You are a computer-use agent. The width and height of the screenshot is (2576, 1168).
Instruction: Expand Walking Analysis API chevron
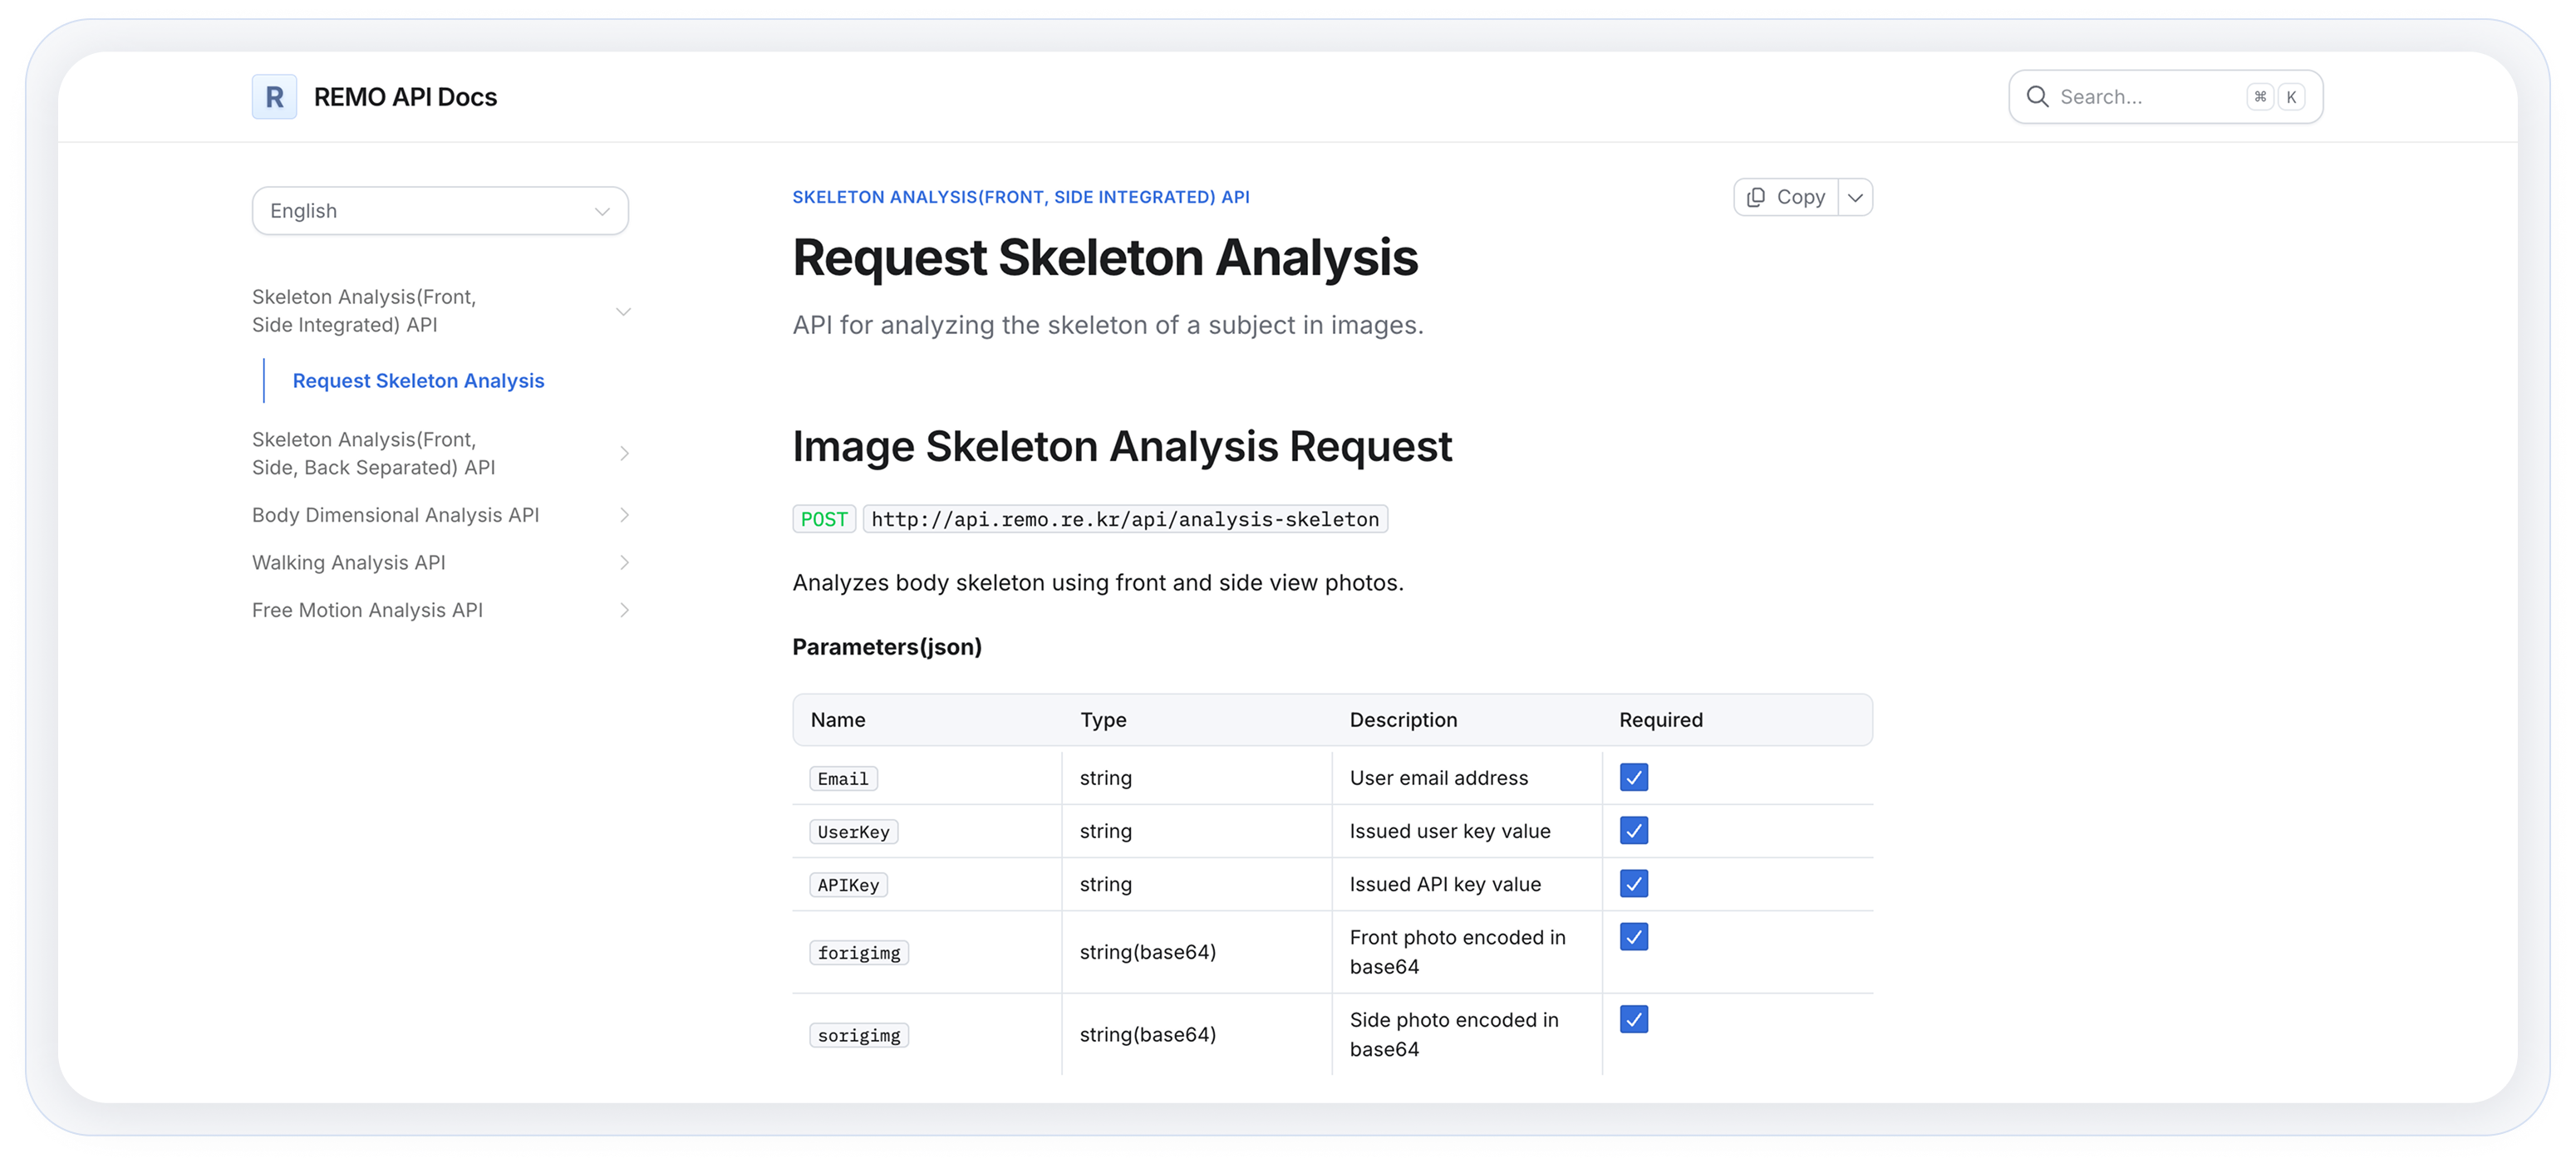tap(624, 563)
